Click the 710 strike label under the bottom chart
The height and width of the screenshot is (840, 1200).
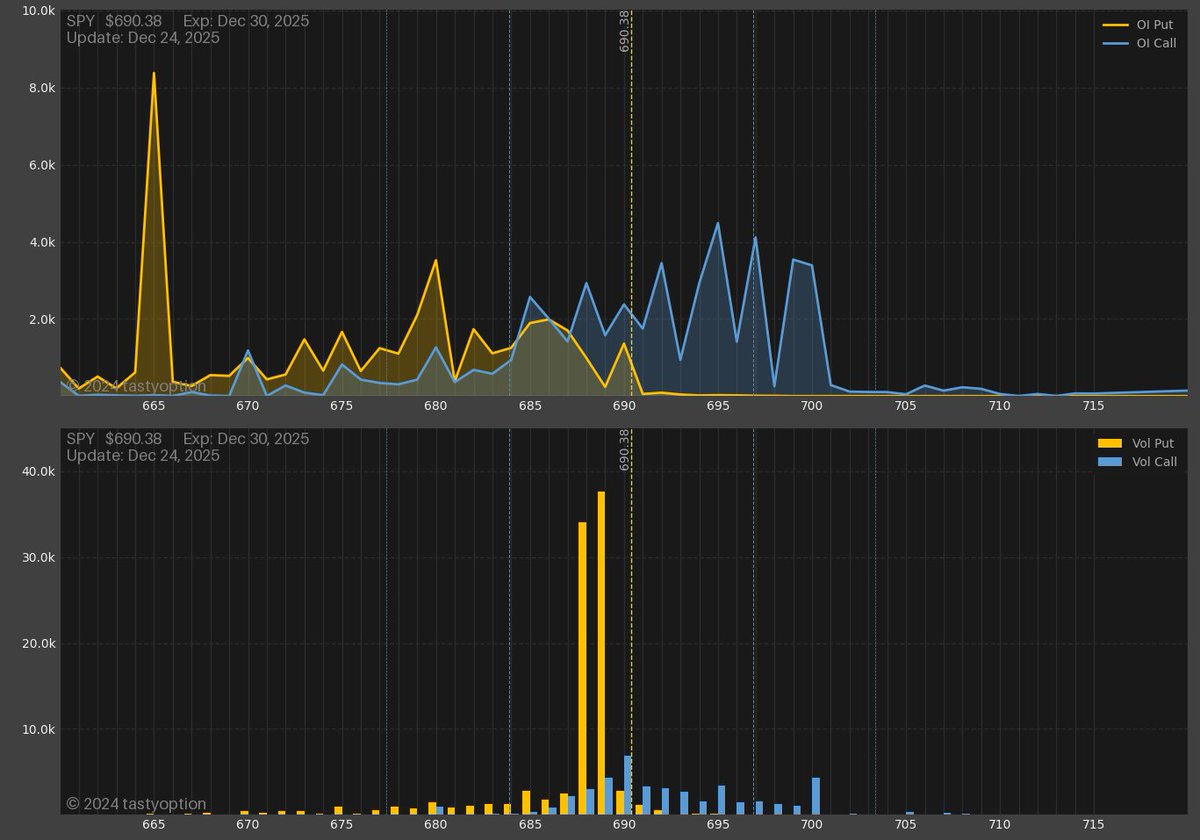(x=999, y=825)
